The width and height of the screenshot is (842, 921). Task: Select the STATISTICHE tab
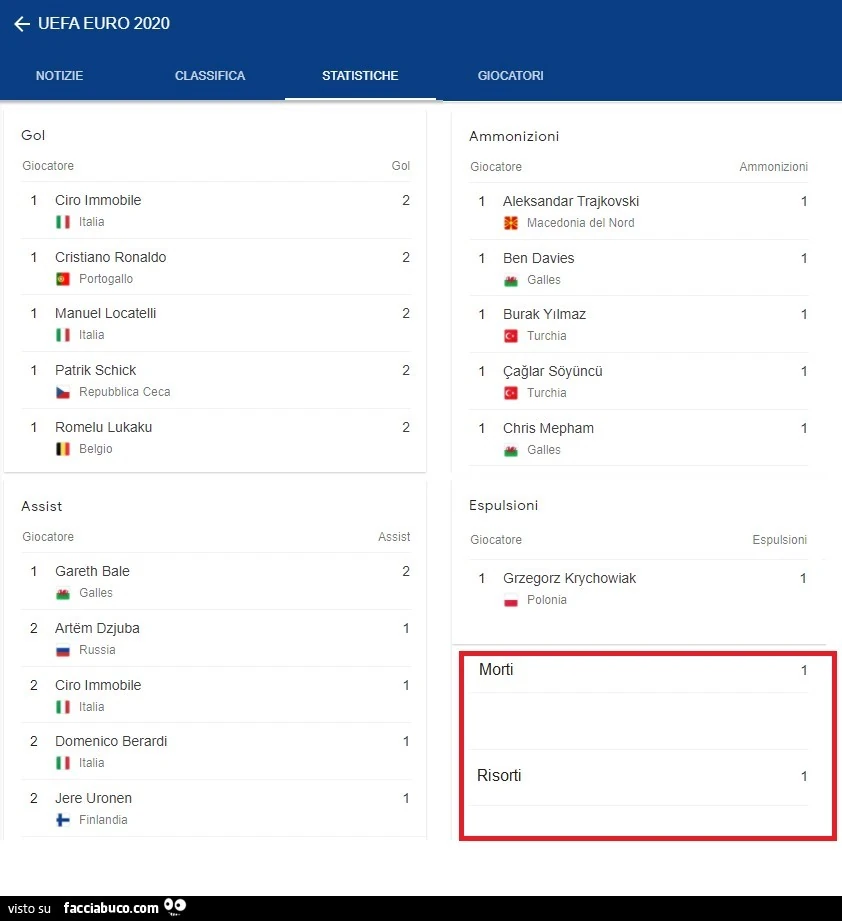[360, 76]
